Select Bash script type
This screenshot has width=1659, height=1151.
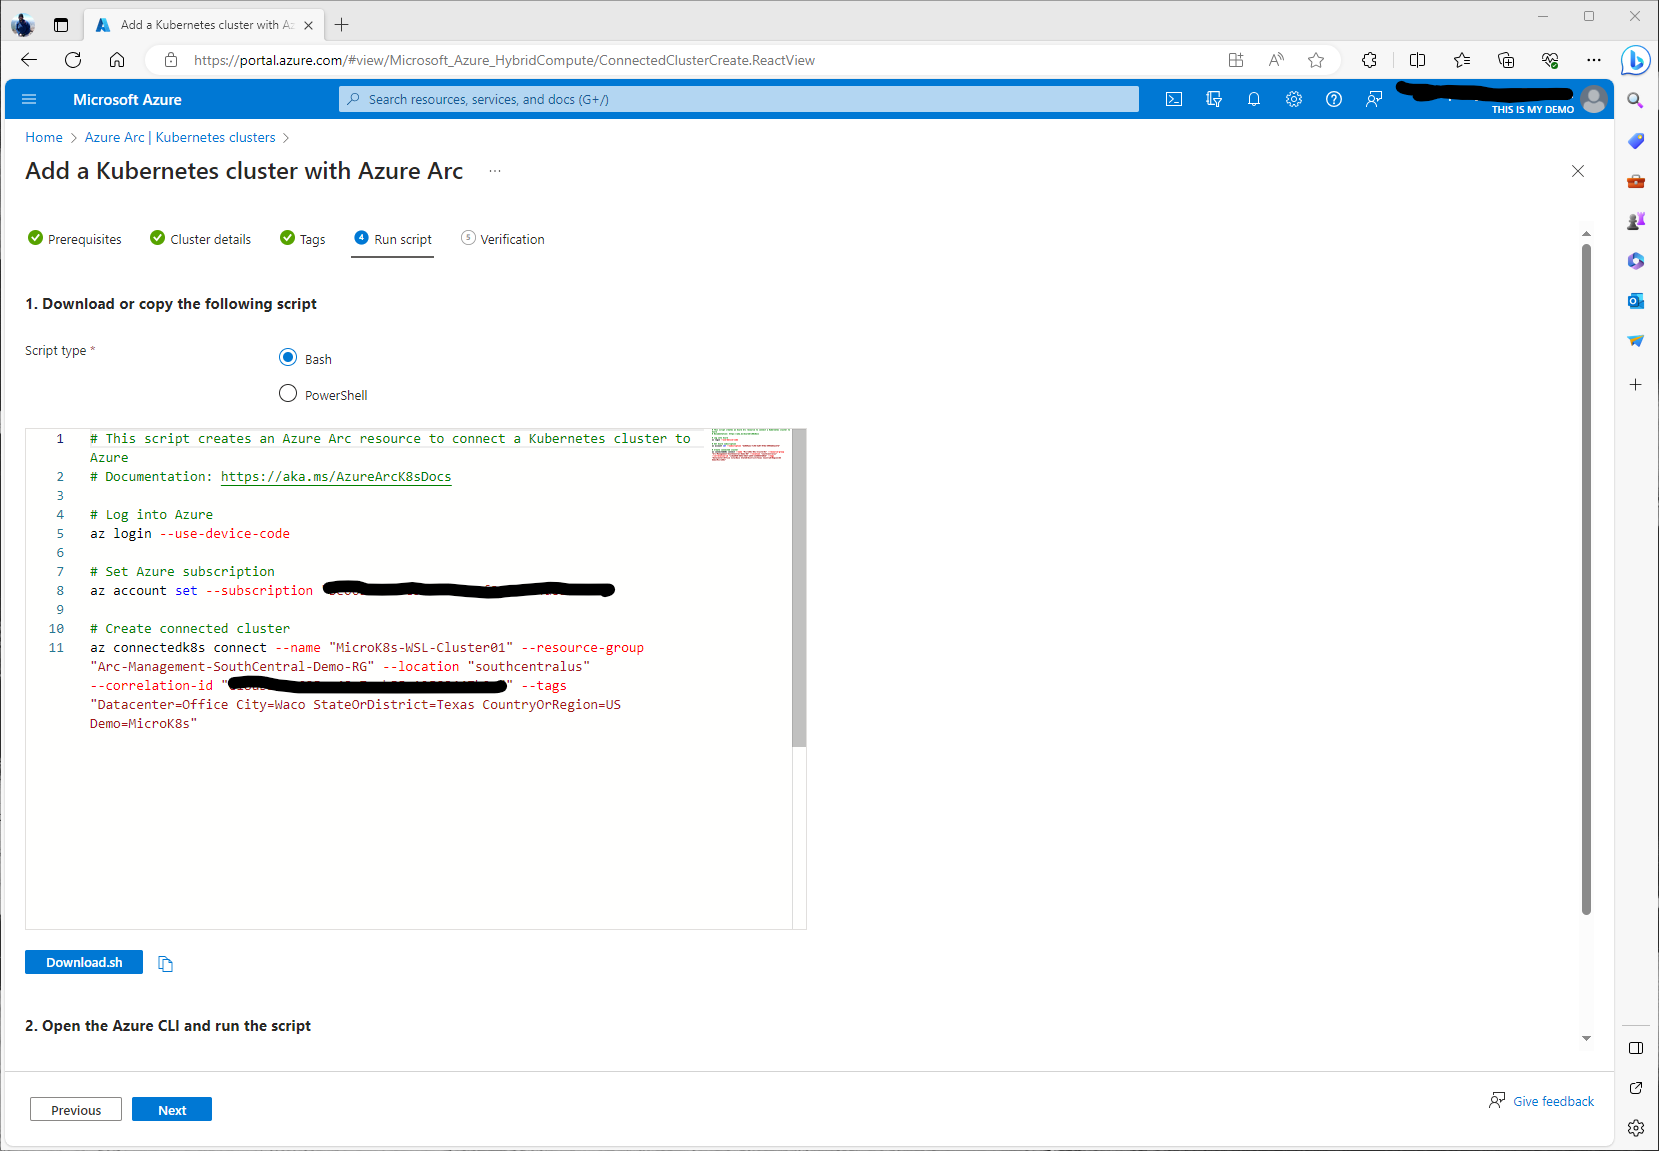(288, 358)
